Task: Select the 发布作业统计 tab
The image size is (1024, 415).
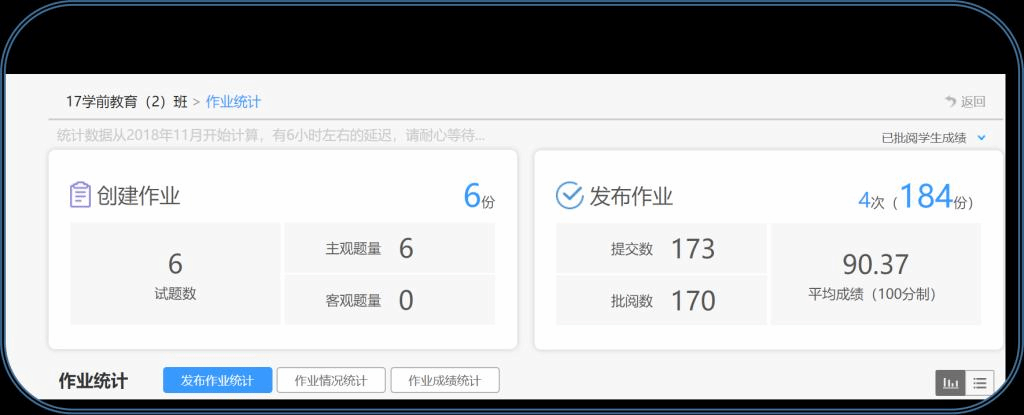Action: tap(217, 381)
